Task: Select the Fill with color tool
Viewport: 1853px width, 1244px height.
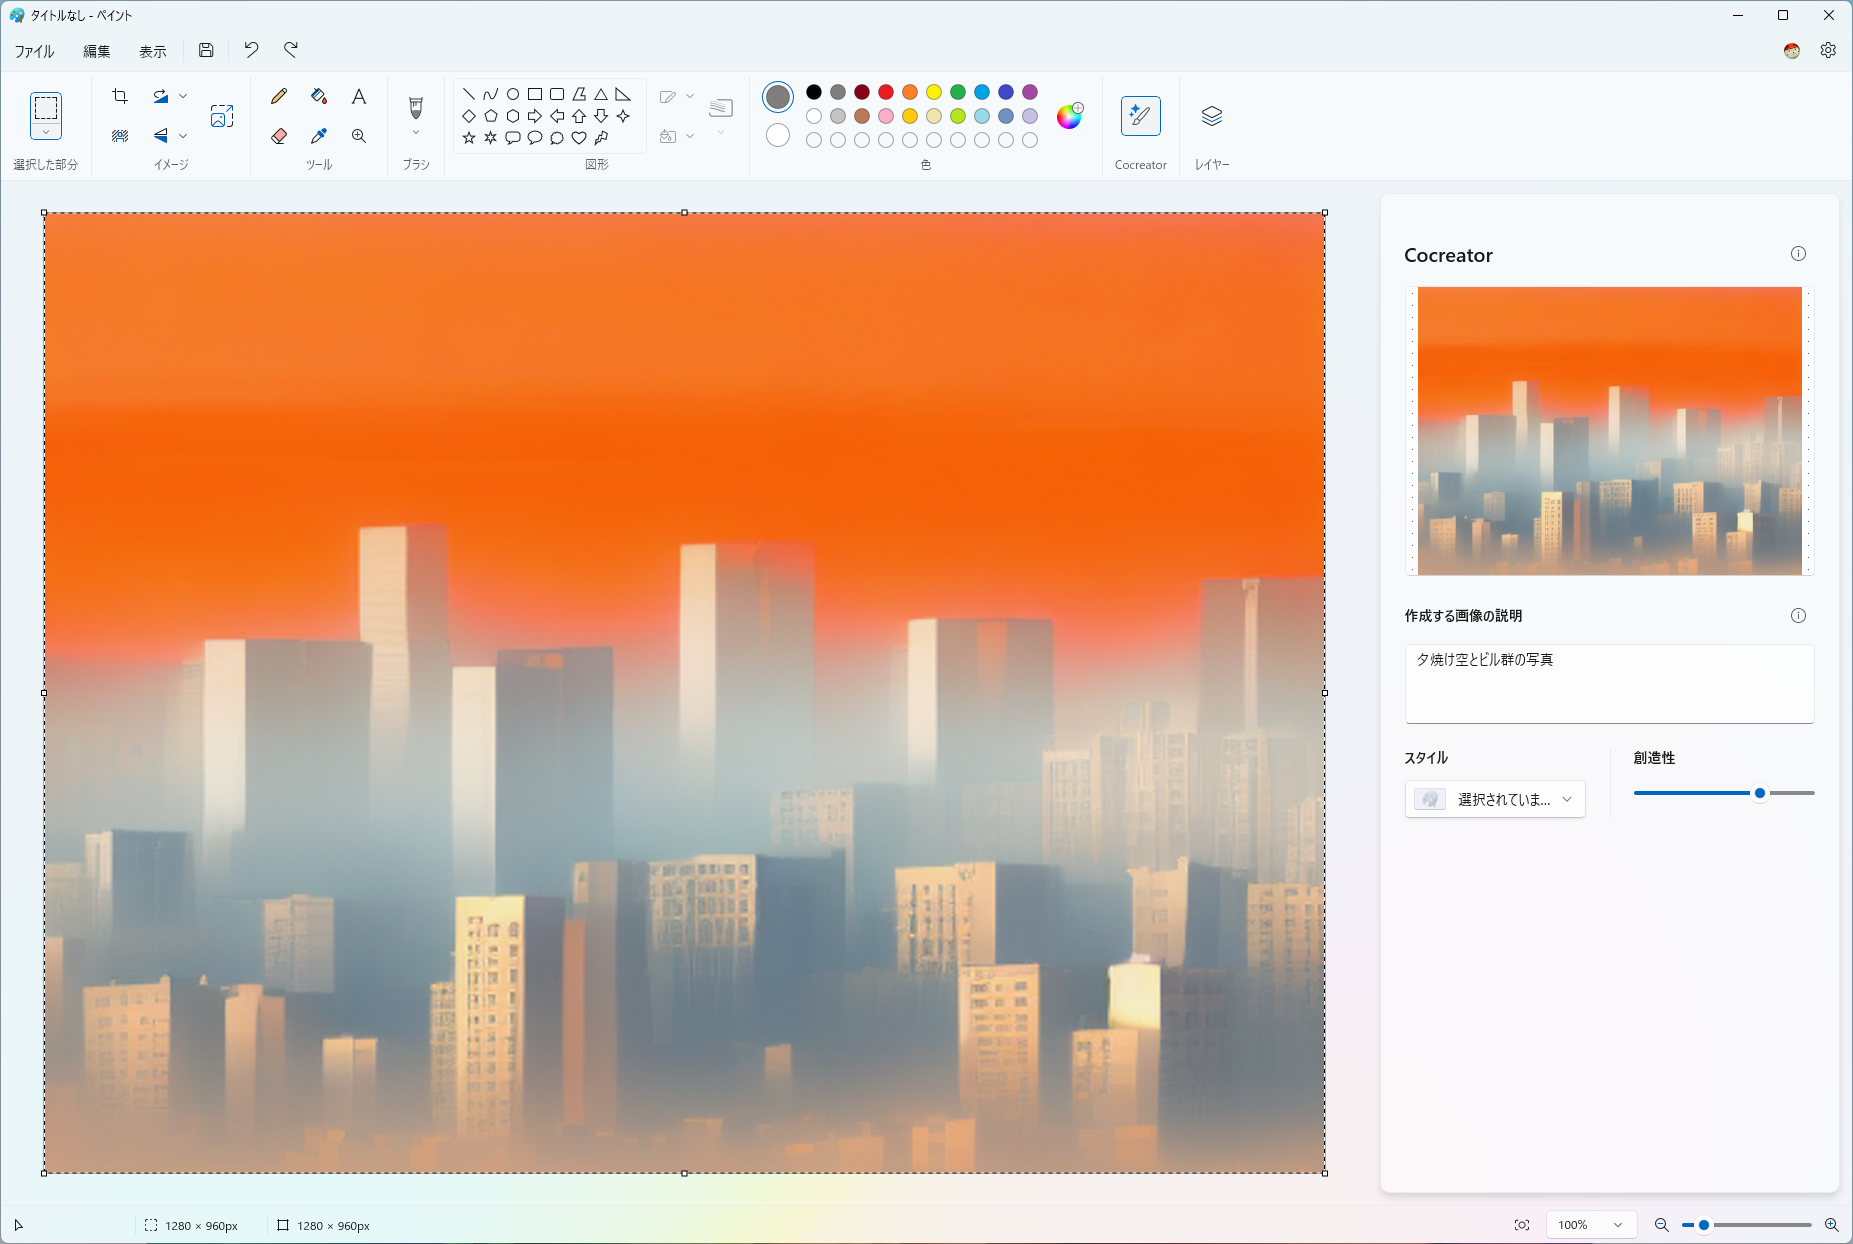Action: (x=319, y=96)
